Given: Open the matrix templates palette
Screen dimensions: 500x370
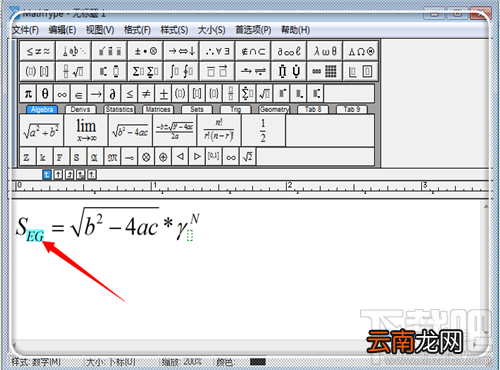Looking at the screenshot, I should 325,71.
